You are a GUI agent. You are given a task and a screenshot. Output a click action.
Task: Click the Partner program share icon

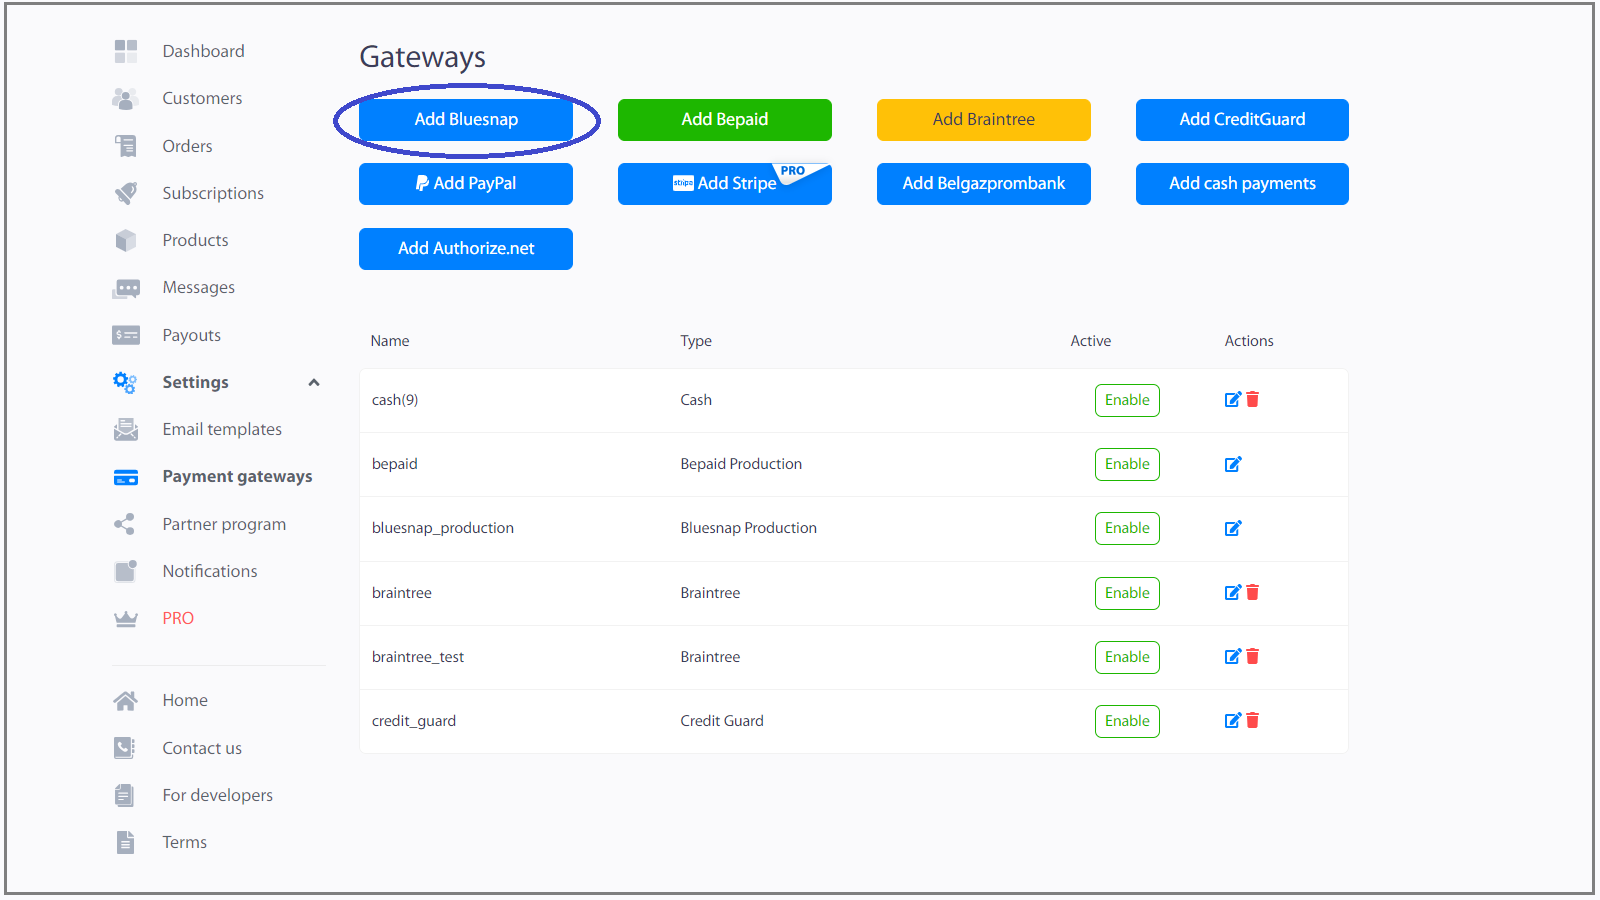pos(126,524)
